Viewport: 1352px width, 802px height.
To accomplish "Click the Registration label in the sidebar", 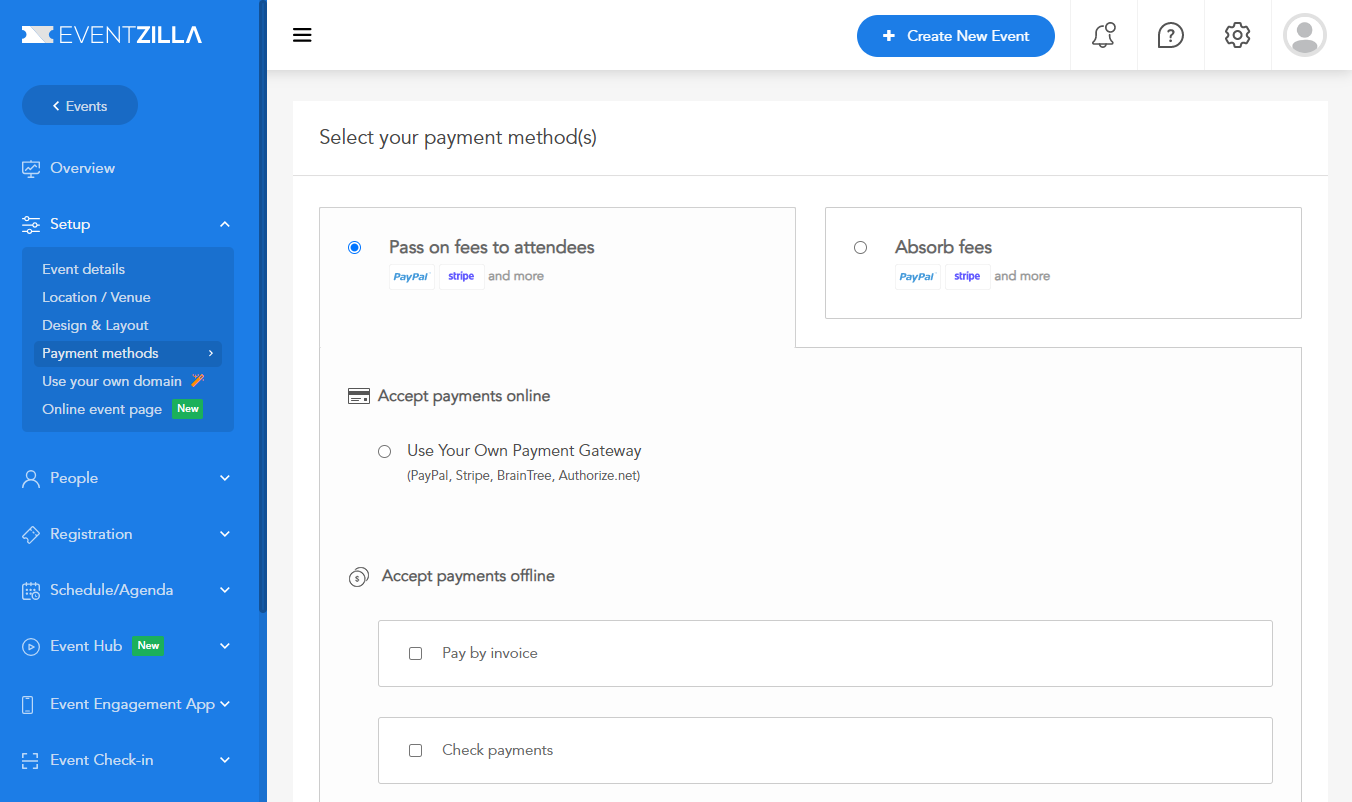I will (x=91, y=534).
